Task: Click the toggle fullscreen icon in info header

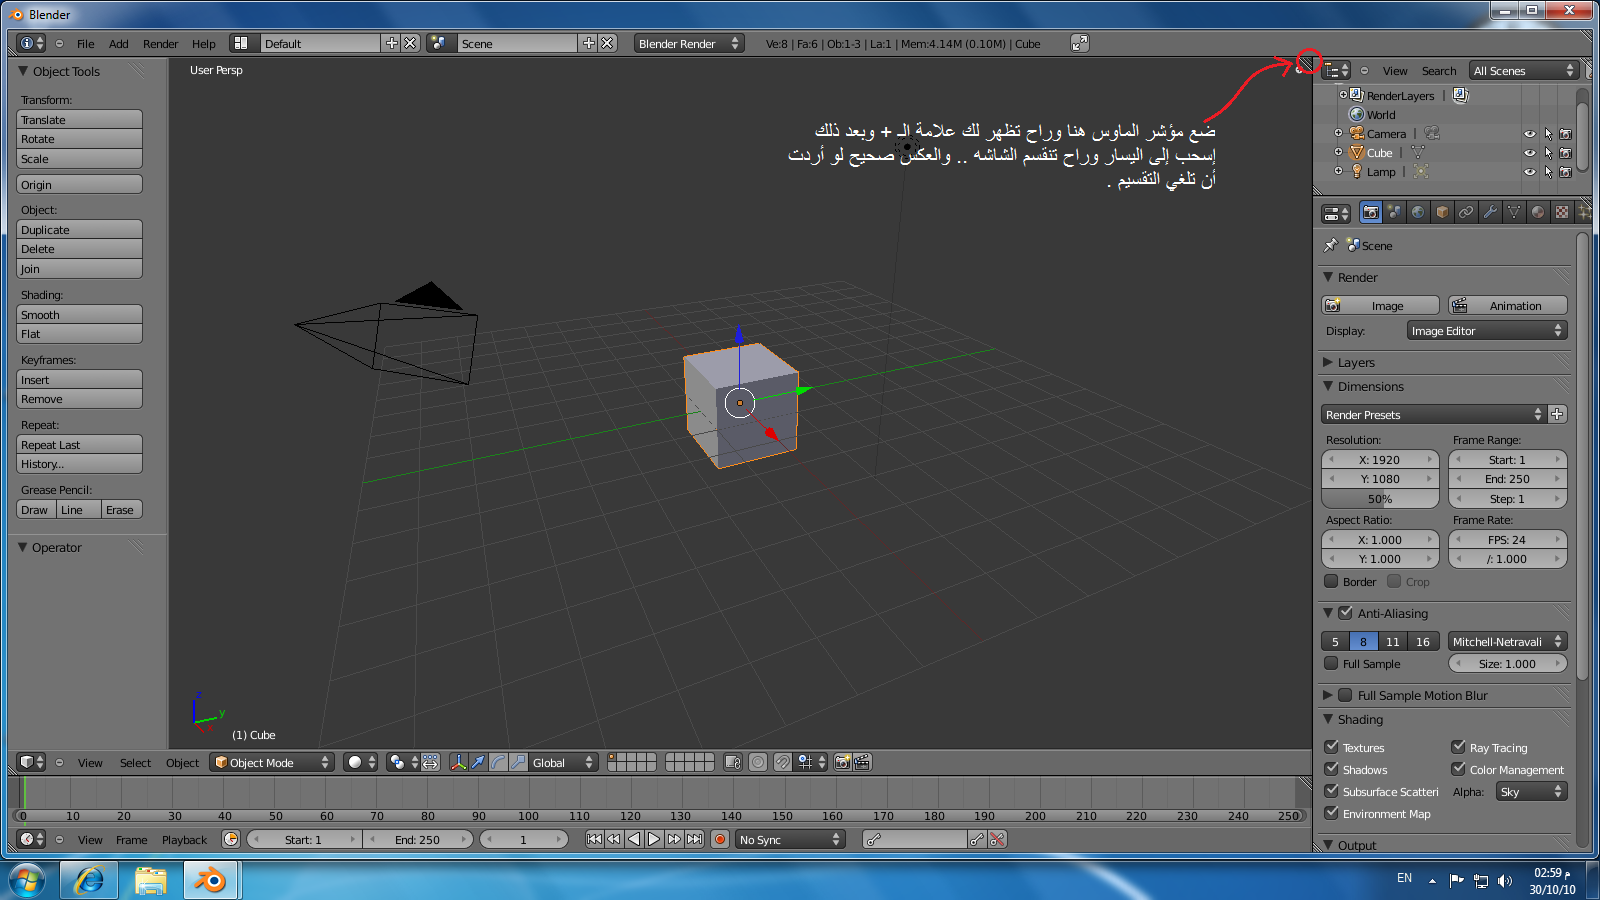Action: [1079, 43]
